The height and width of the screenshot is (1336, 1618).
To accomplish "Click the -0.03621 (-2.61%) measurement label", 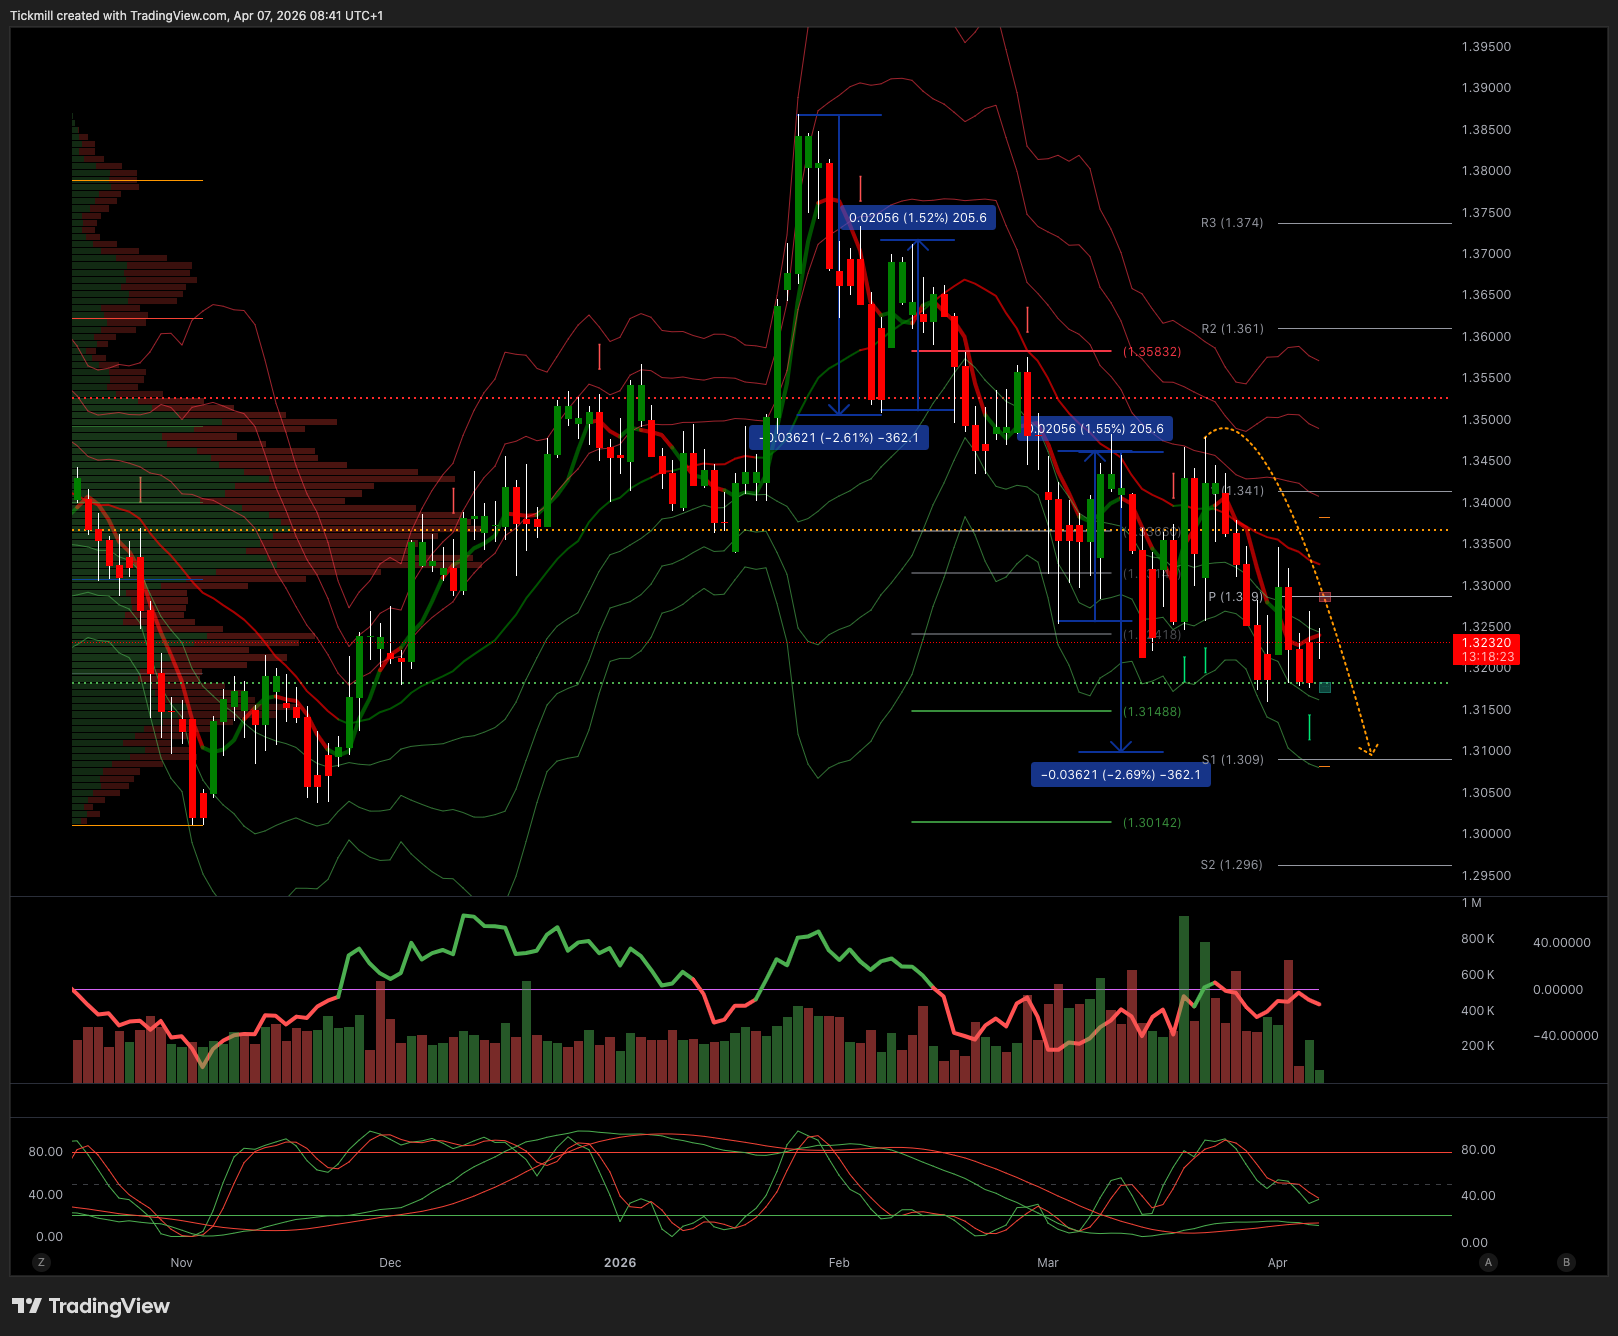I will (x=839, y=438).
